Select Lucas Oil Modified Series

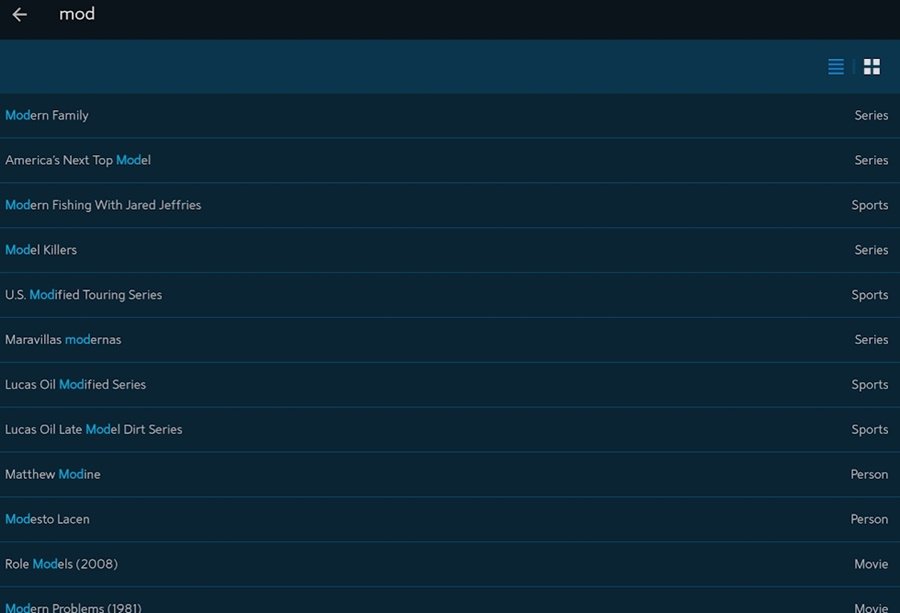pos(450,384)
